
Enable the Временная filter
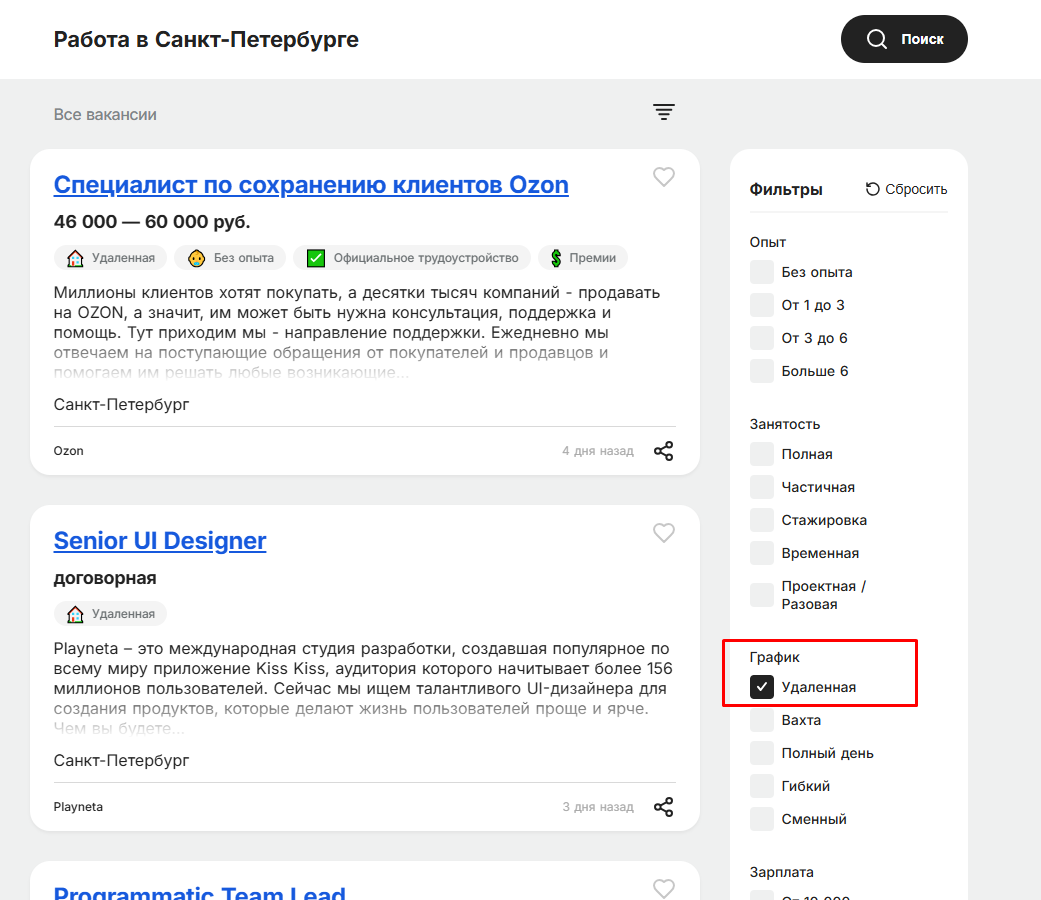click(x=761, y=553)
